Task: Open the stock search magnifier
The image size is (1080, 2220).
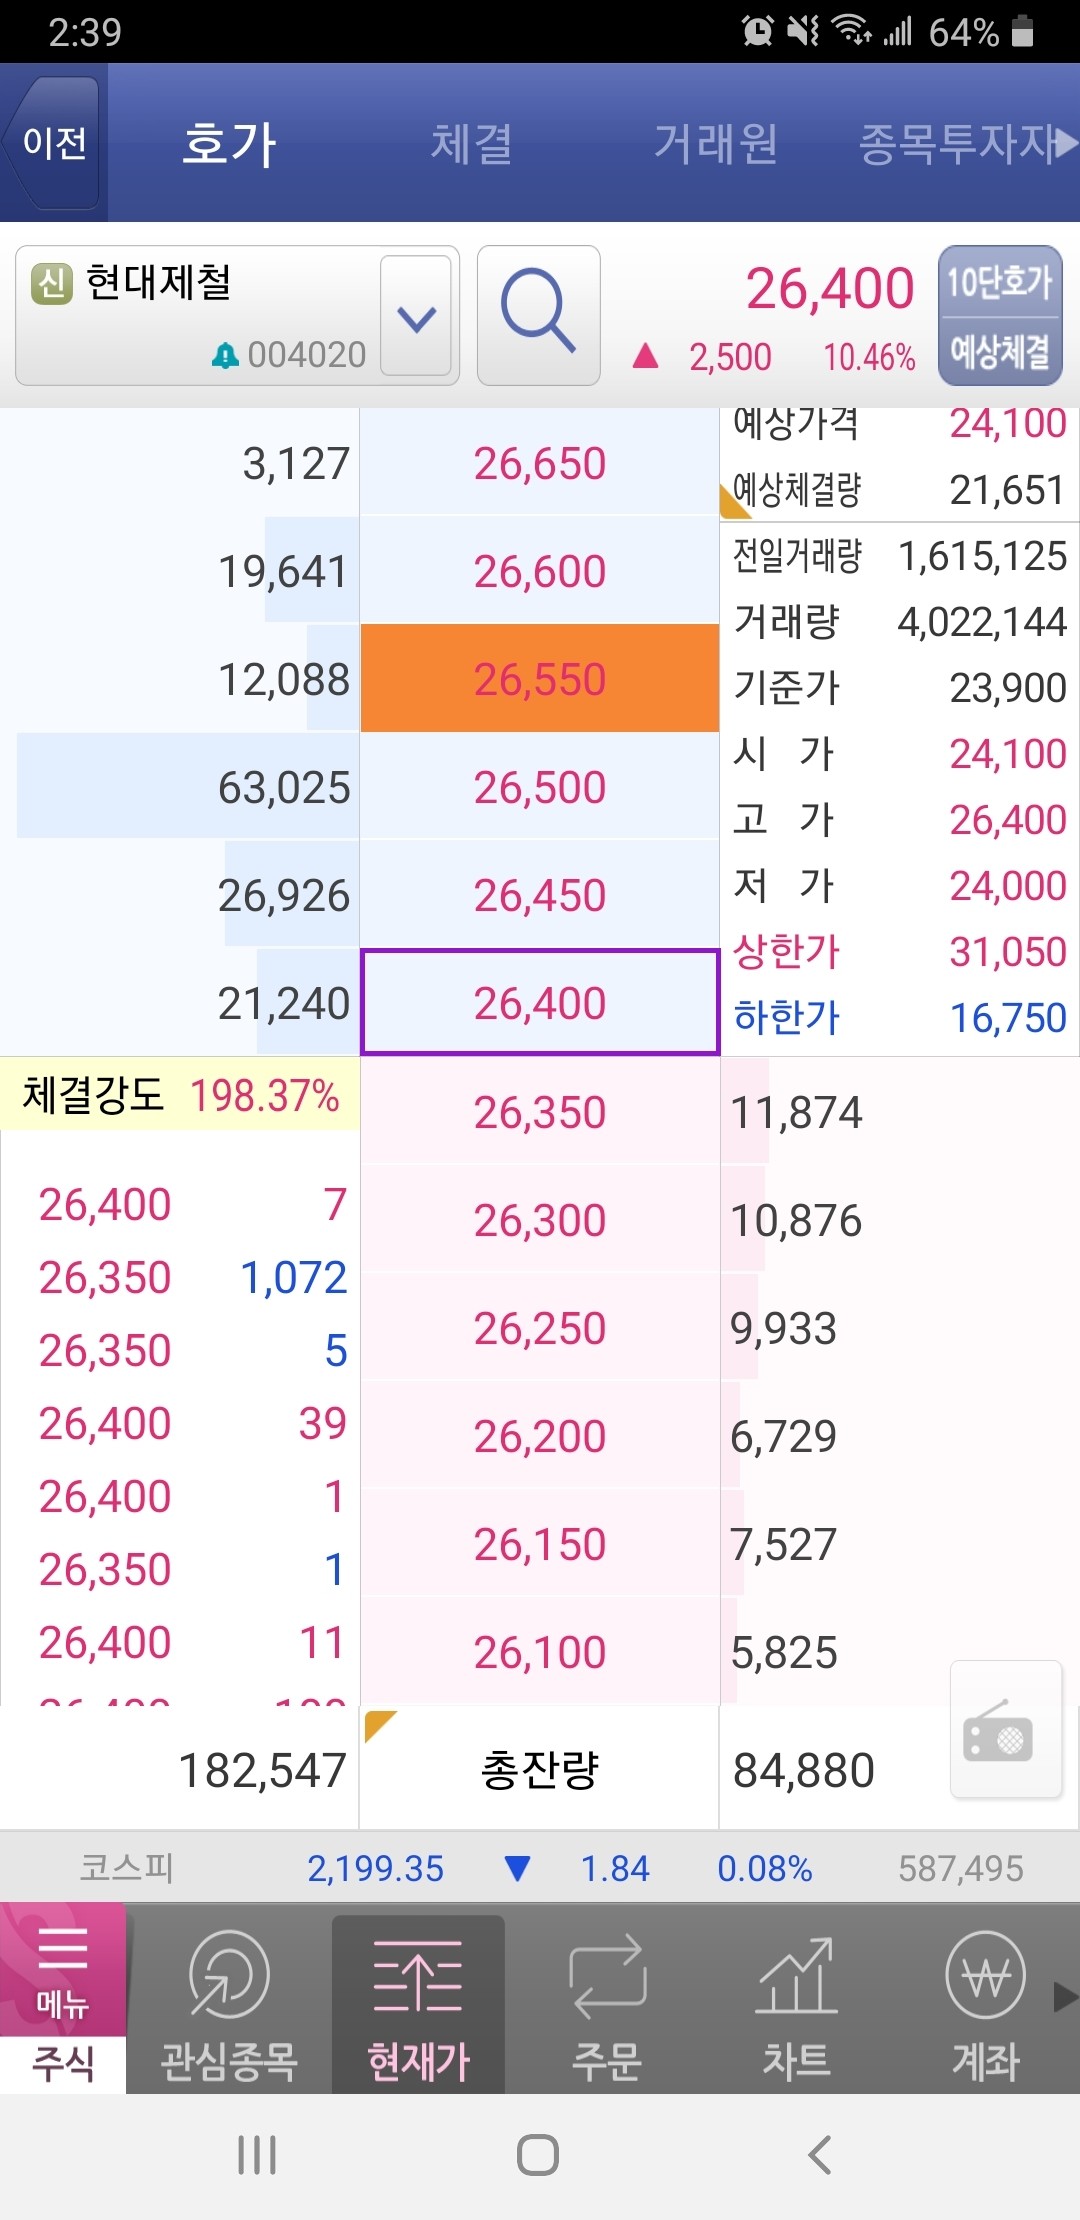Action: click(538, 315)
